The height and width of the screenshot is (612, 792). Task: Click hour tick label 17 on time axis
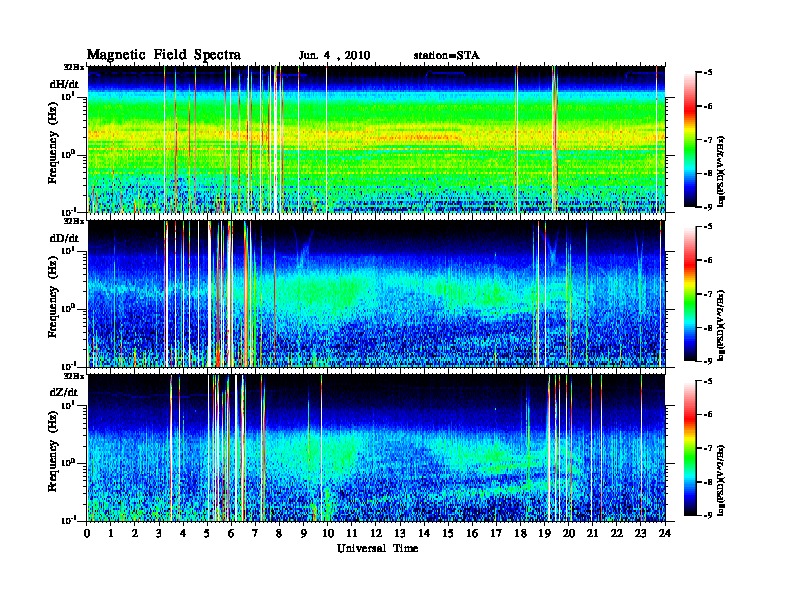(x=497, y=533)
